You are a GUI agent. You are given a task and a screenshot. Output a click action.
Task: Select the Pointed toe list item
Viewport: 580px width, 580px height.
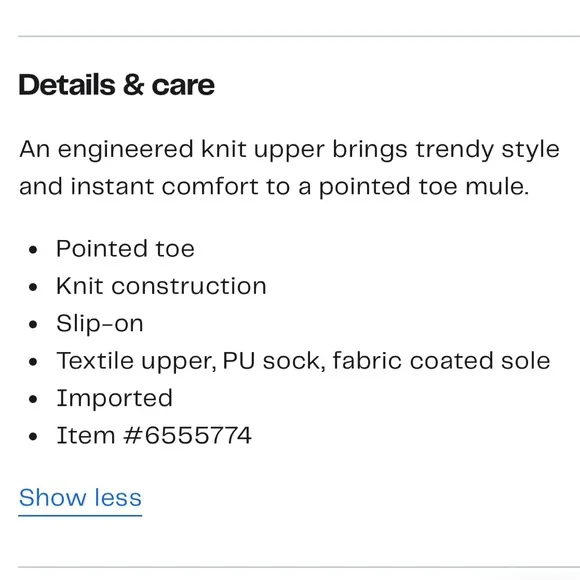[125, 249]
